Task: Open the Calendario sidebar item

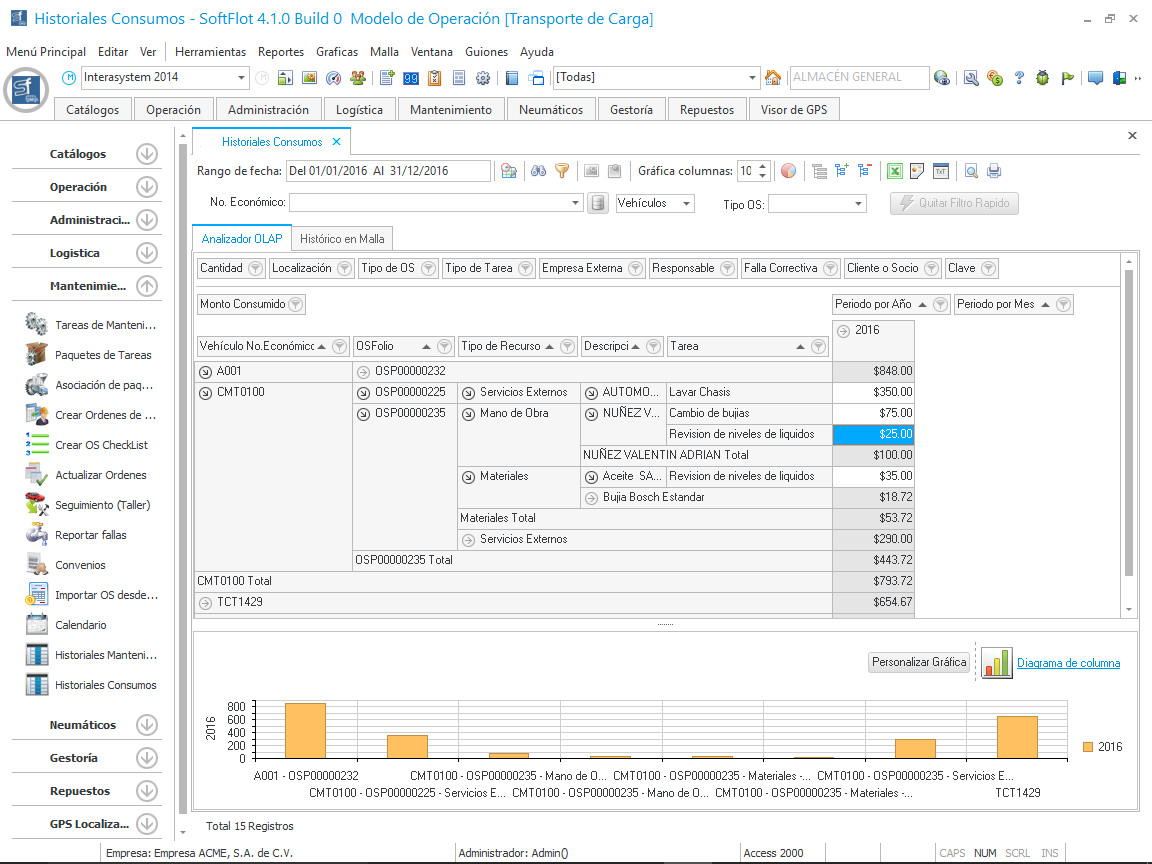Action: click(81, 625)
